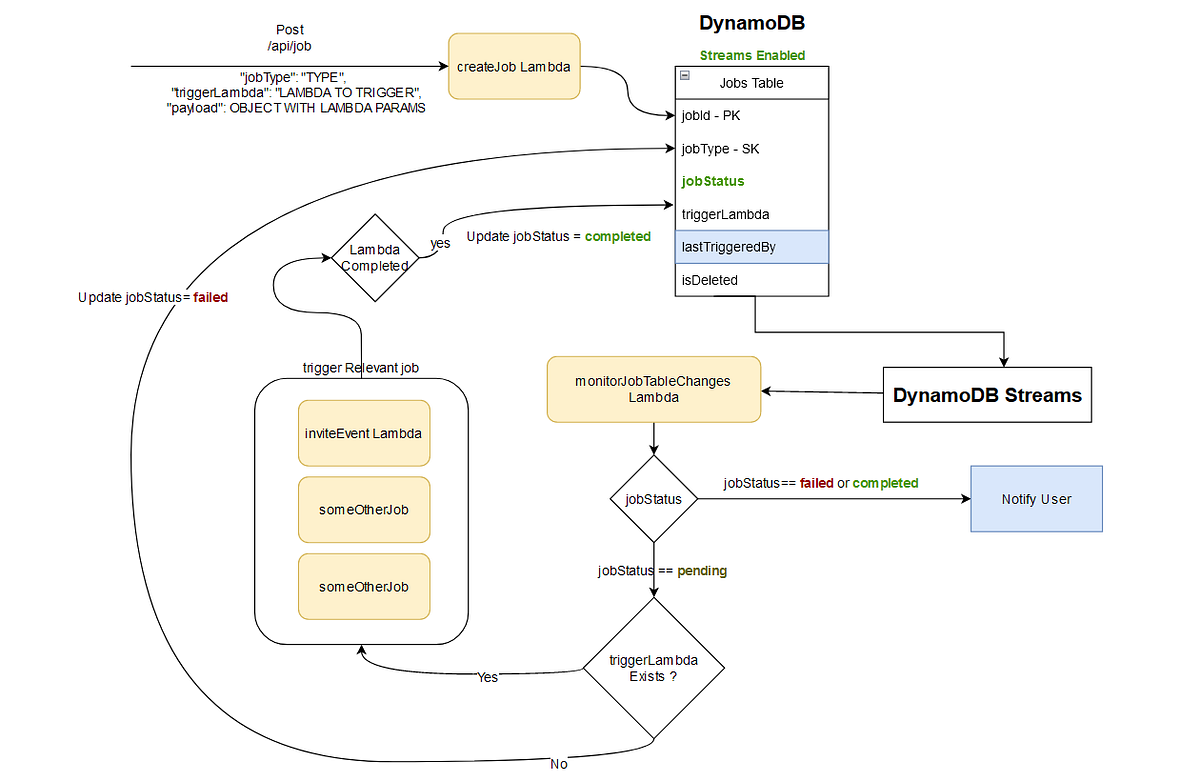Click the DynamoDB Streams block
Viewport: 1200px width, 782px height.
click(x=987, y=395)
